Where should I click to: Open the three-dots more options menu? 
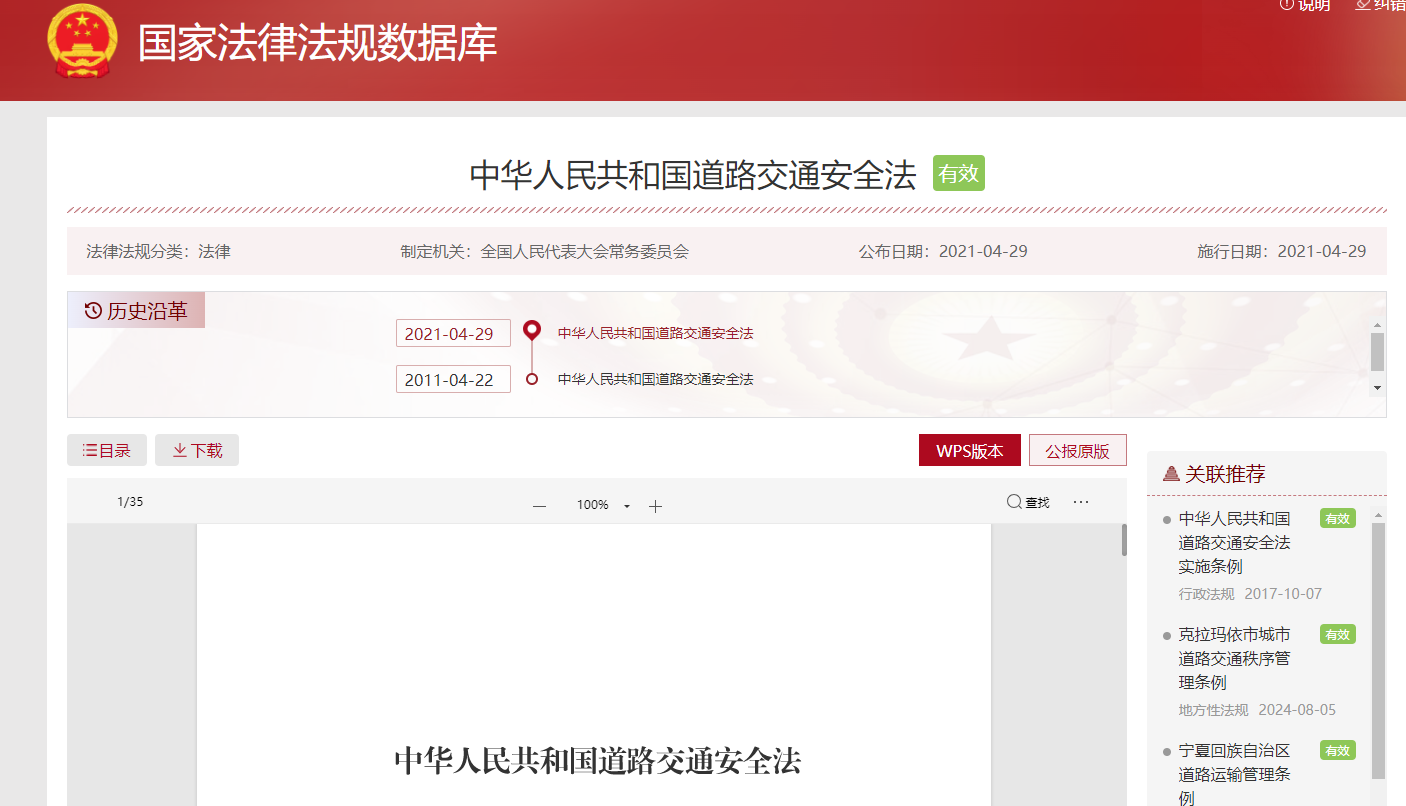(x=1081, y=502)
